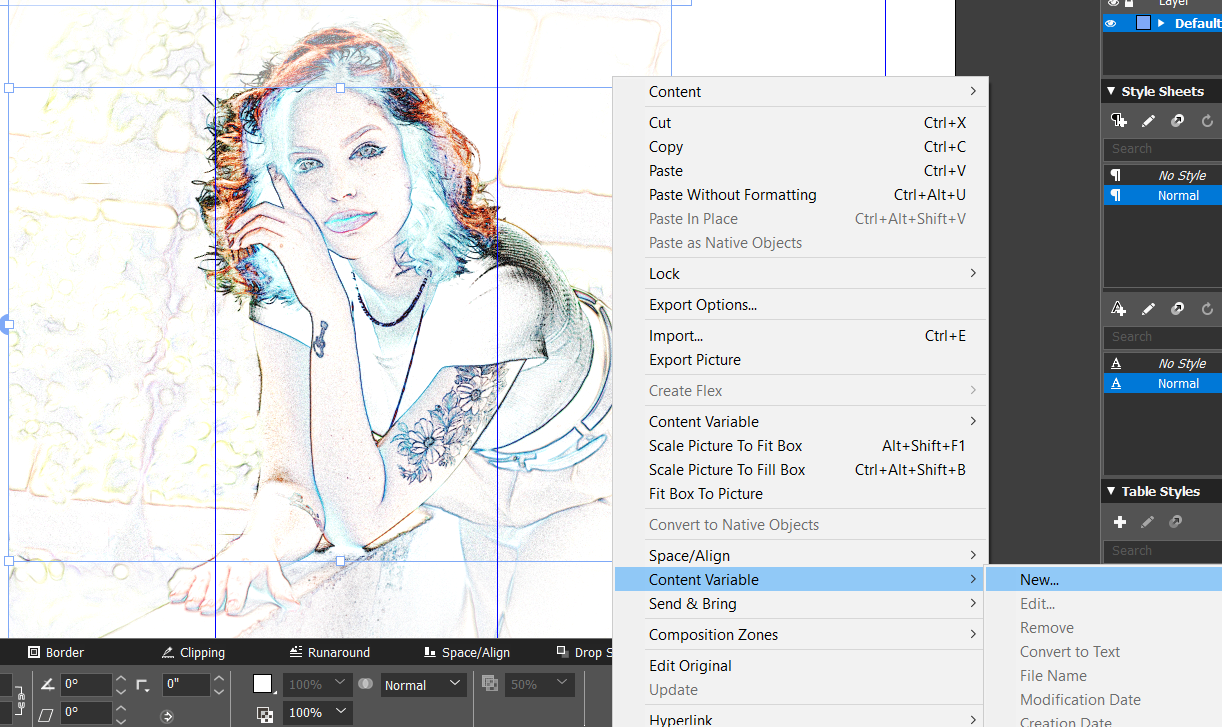Screen dimensions: 1222x727
Task: Update paragraph style sheets using circular arrow icon
Action: 1206,120
